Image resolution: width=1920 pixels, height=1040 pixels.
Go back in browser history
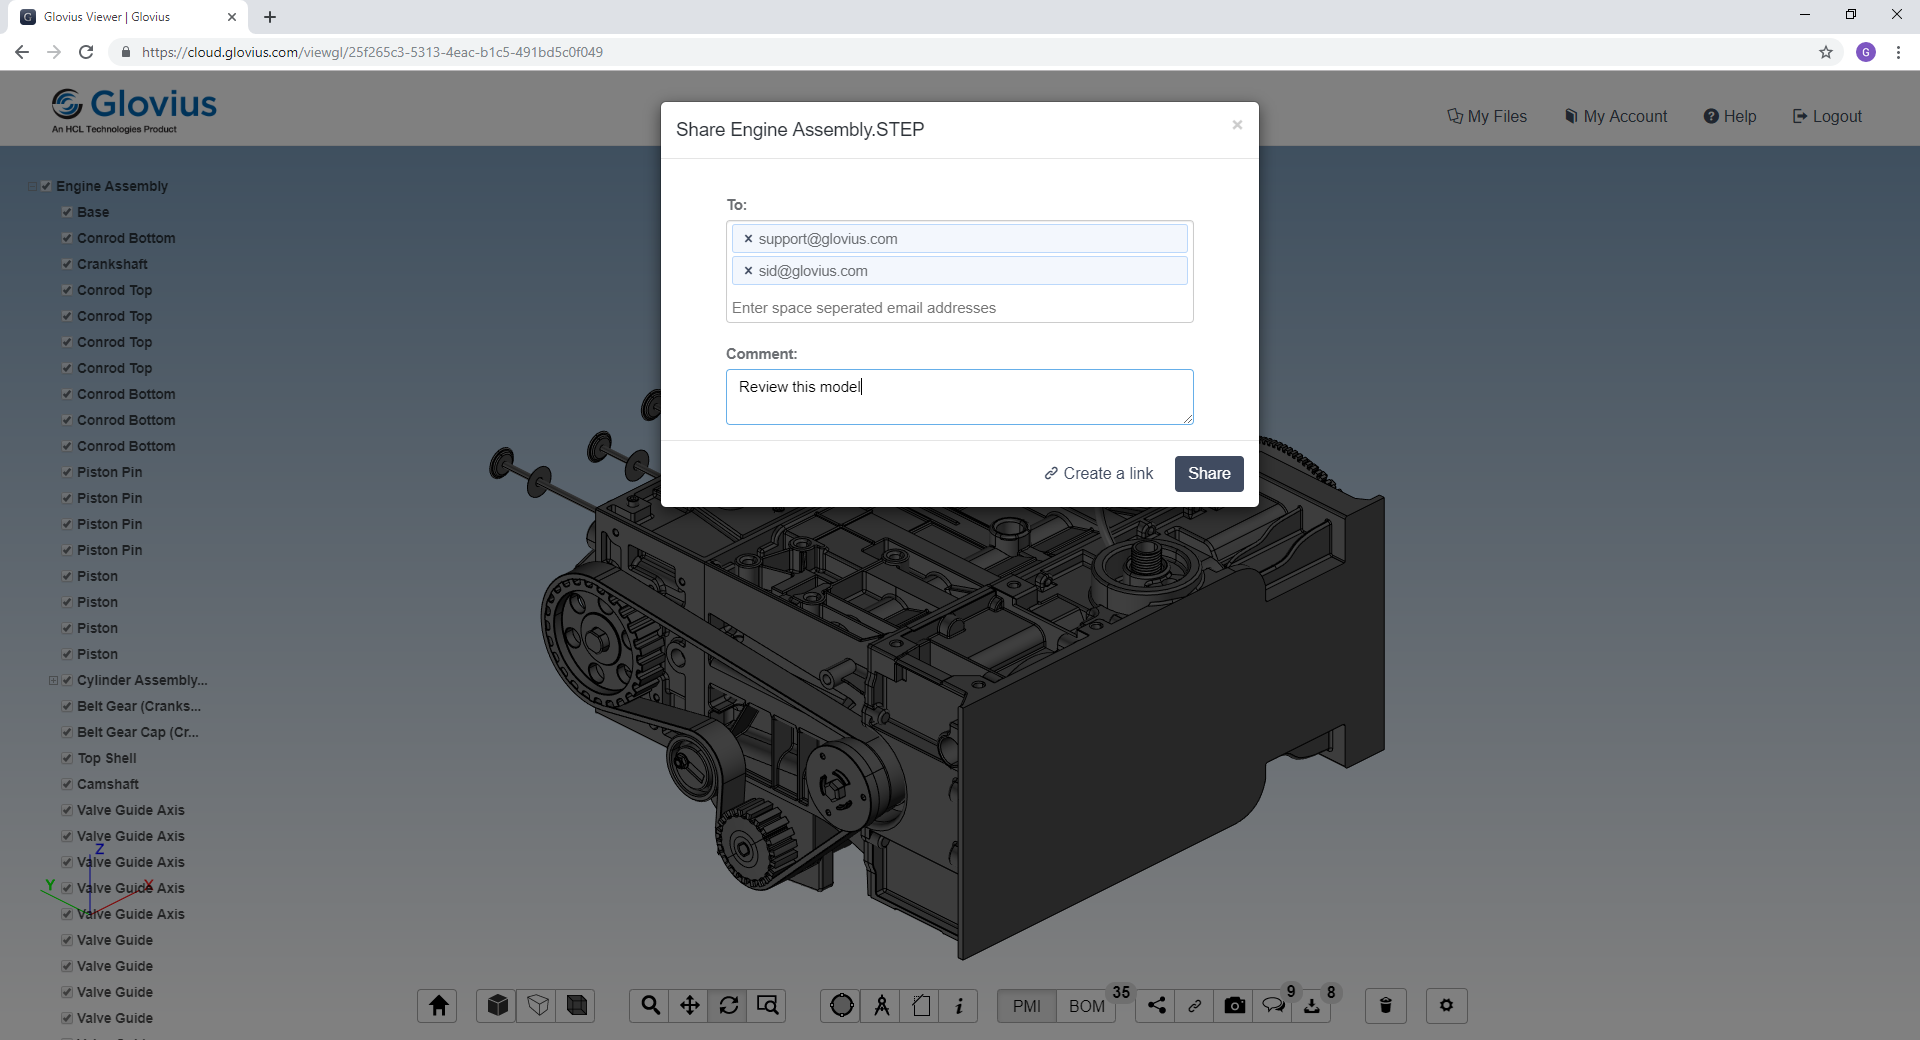(22, 52)
